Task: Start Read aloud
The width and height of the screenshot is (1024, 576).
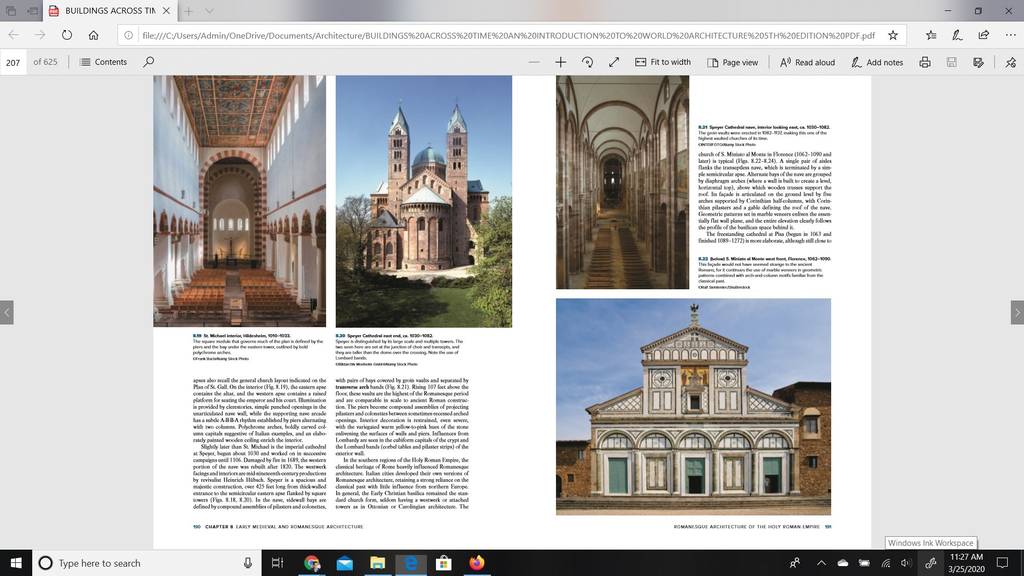Action: [x=807, y=62]
